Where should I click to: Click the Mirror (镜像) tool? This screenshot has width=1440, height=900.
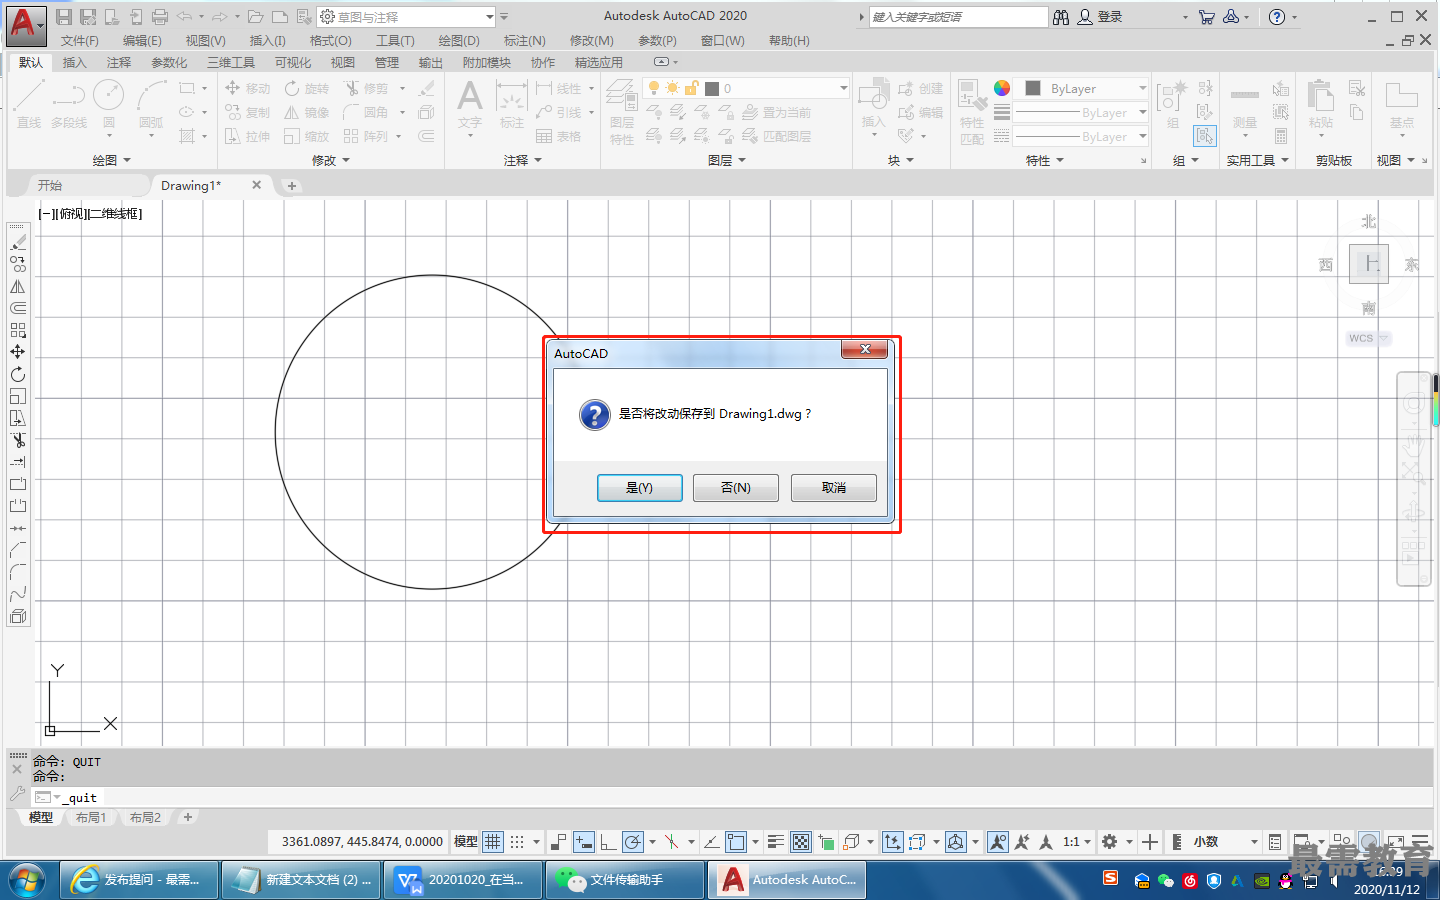pyautogui.click(x=306, y=112)
